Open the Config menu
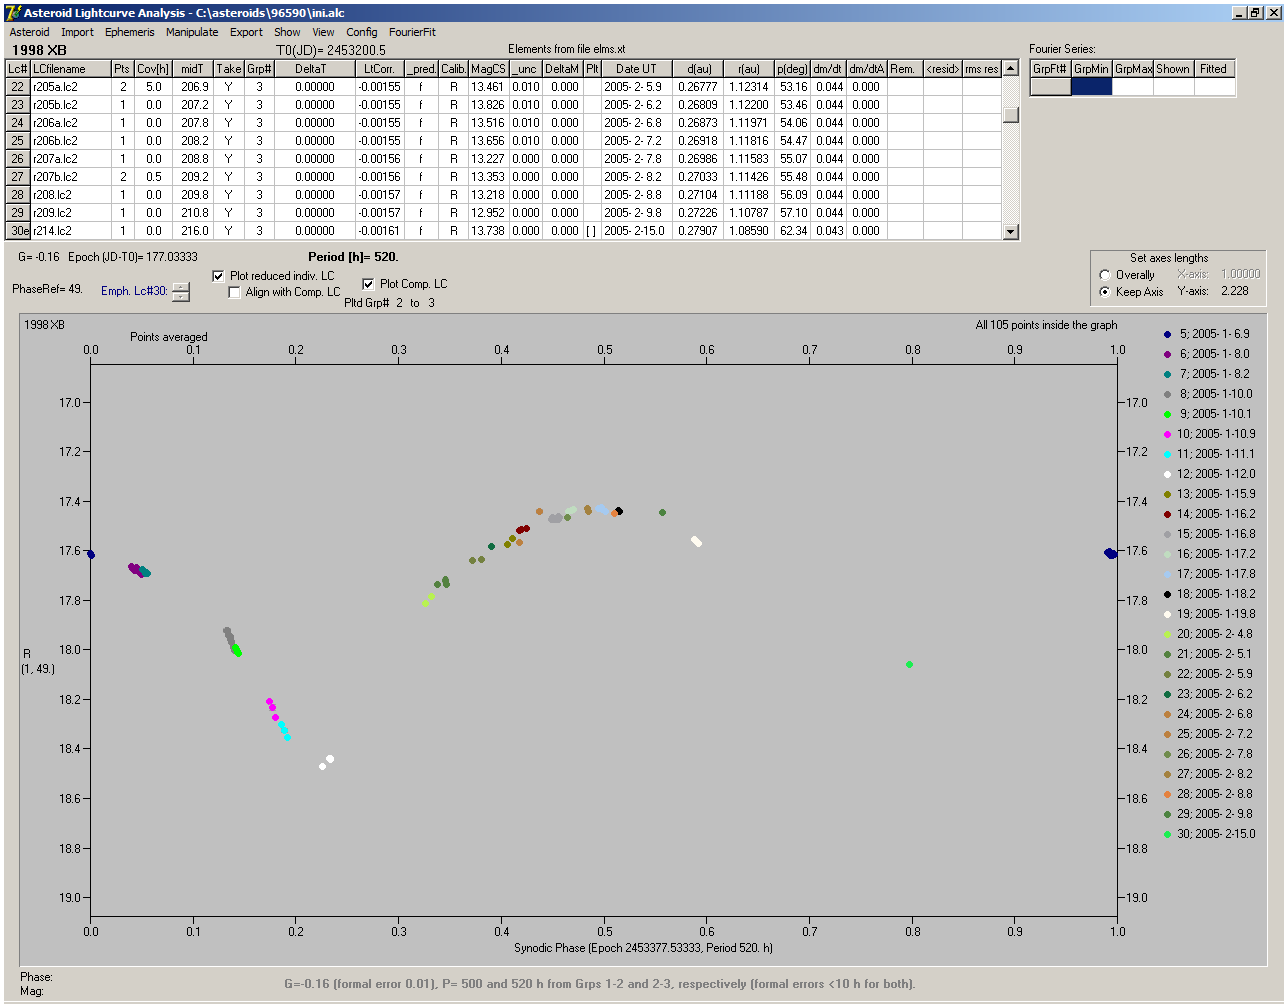1288x1004 pixels. 362,32
